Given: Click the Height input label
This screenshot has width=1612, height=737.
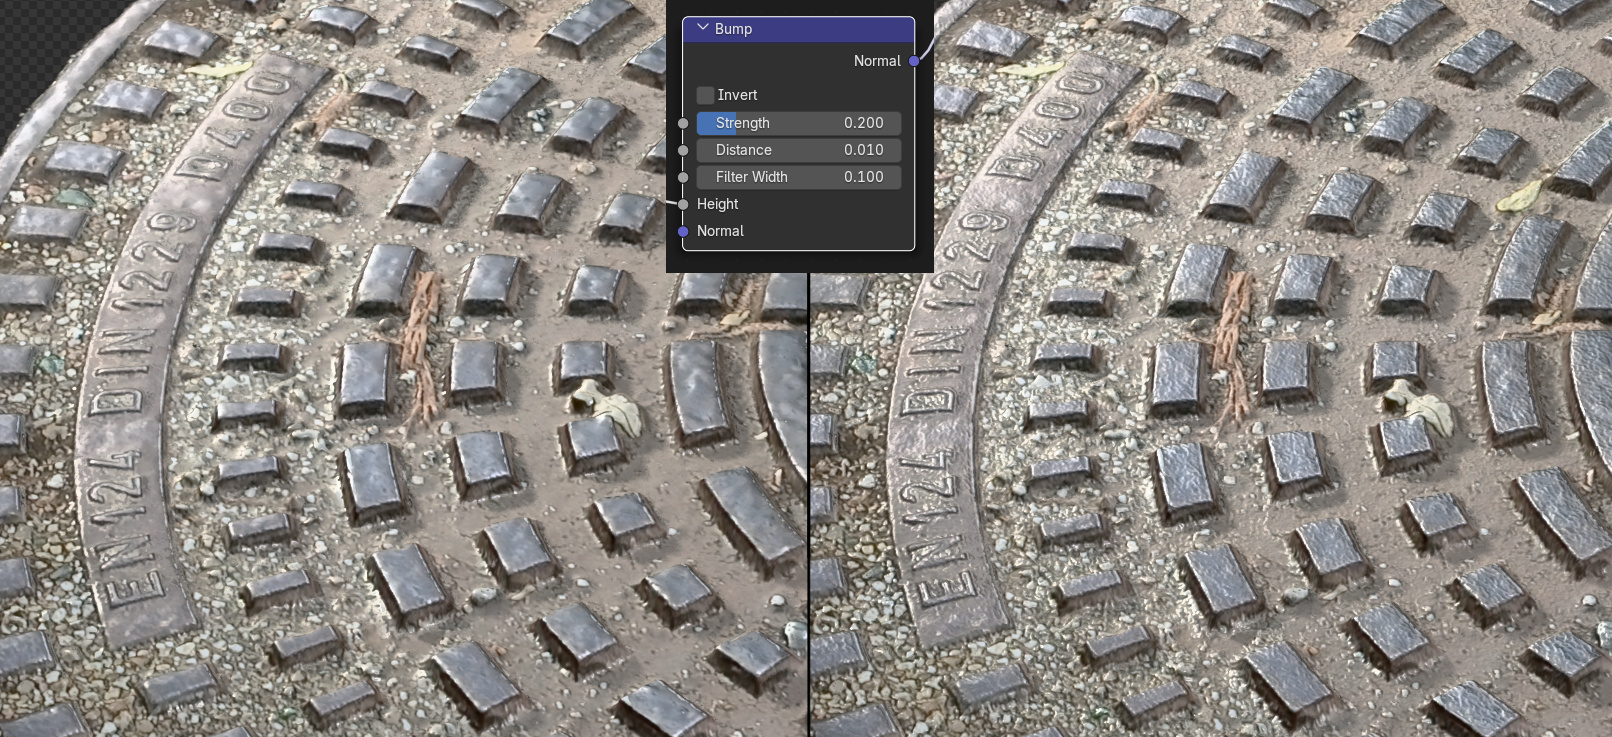Looking at the screenshot, I should (x=717, y=204).
